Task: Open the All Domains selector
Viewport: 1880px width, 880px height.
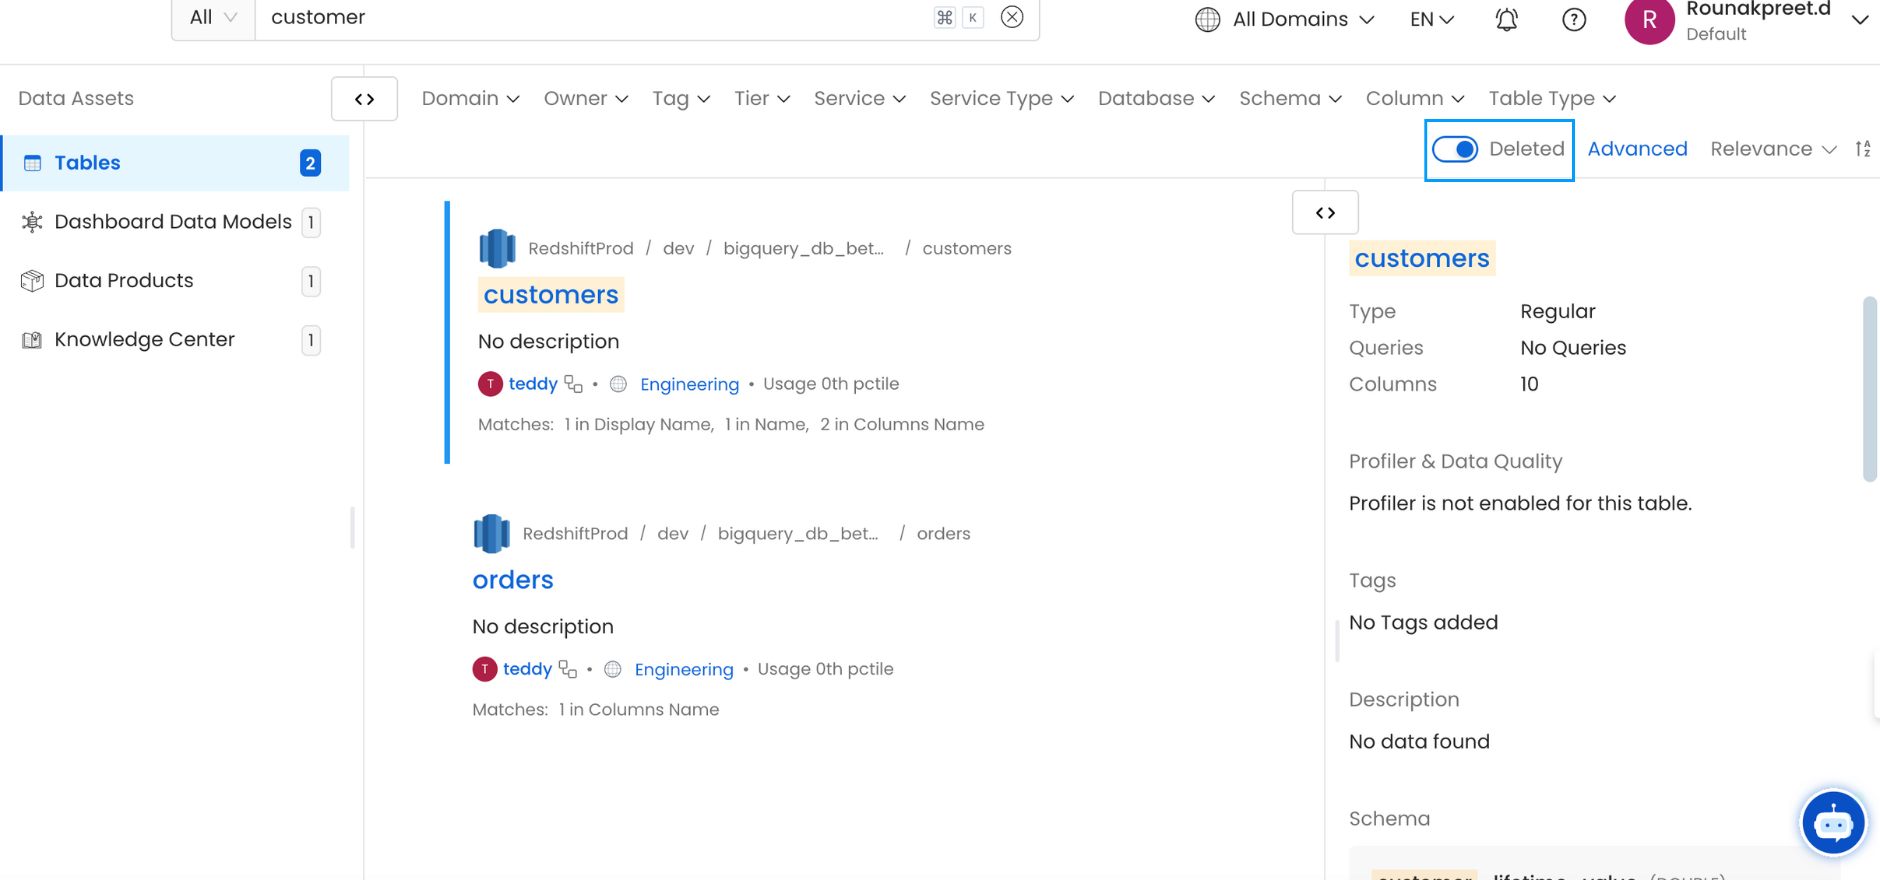Action: 1285,20
